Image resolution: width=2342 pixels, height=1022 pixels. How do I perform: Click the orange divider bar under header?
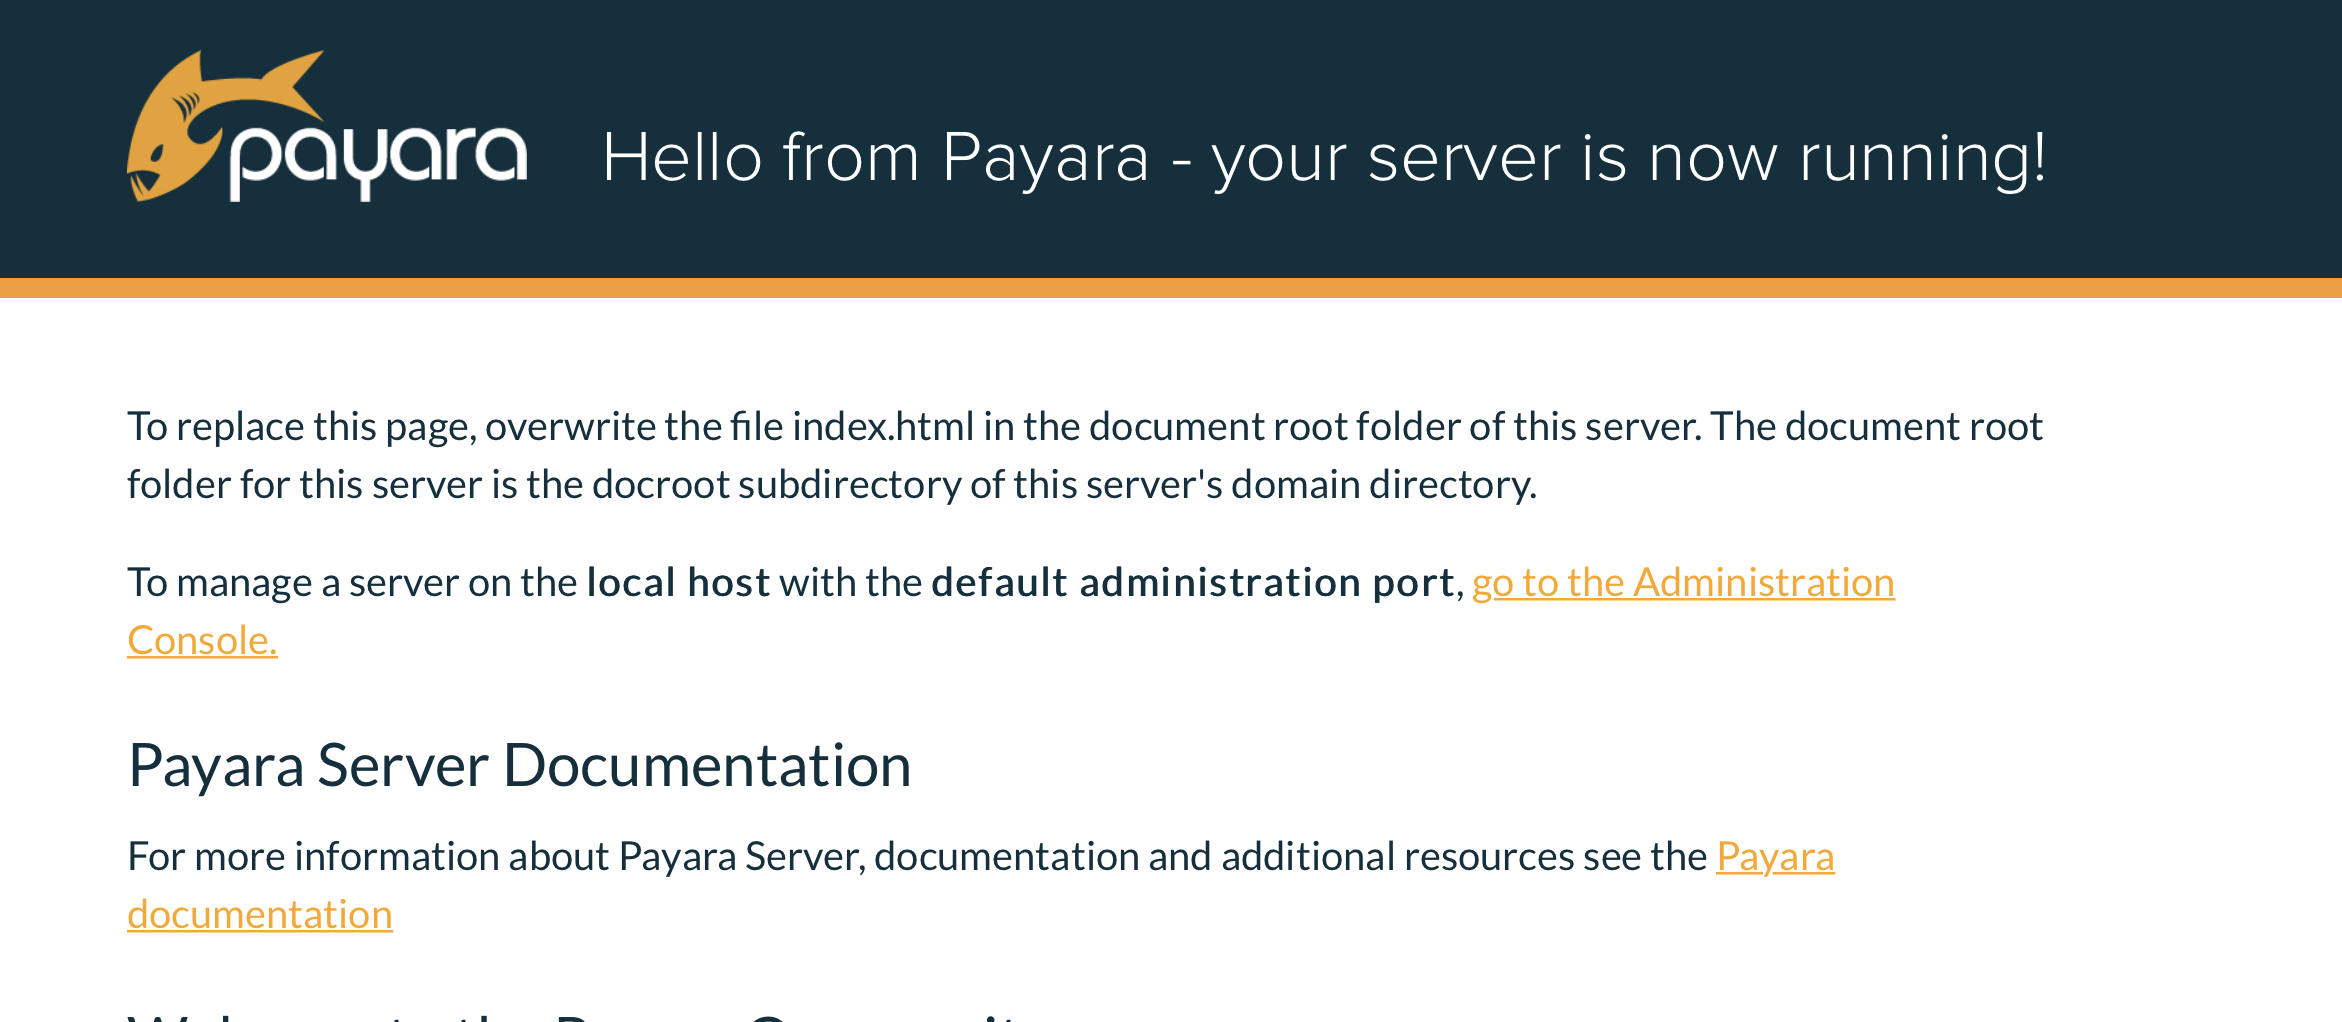tap(1171, 288)
